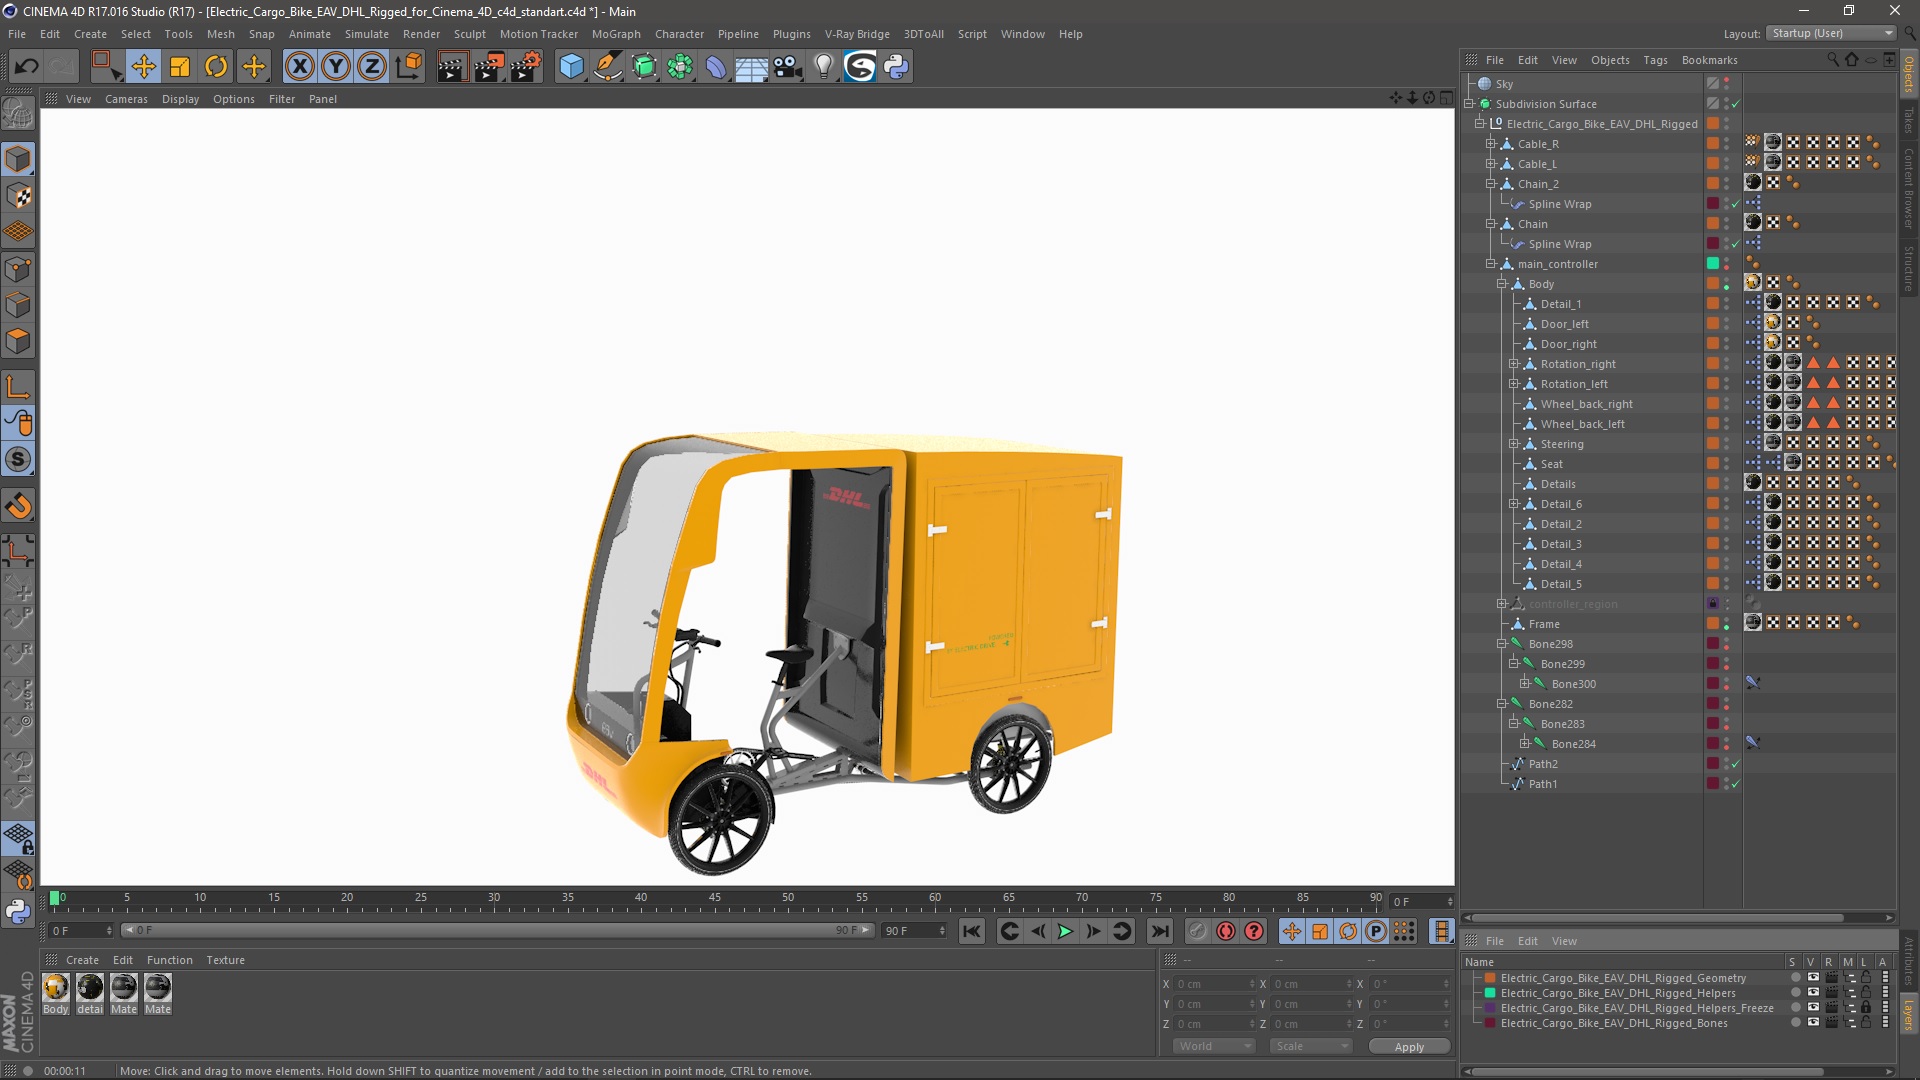Expand the Steering tree node
The width and height of the screenshot is (1920, 1080).
(x=1514, y=444)
